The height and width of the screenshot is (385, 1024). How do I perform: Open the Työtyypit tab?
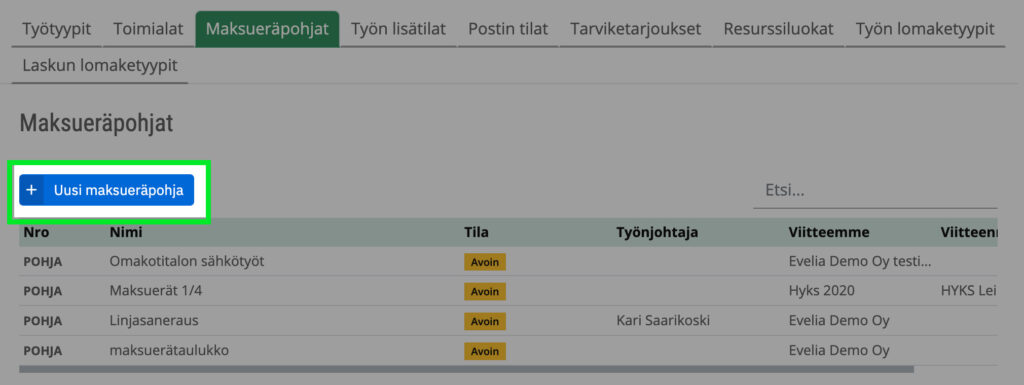57,29
